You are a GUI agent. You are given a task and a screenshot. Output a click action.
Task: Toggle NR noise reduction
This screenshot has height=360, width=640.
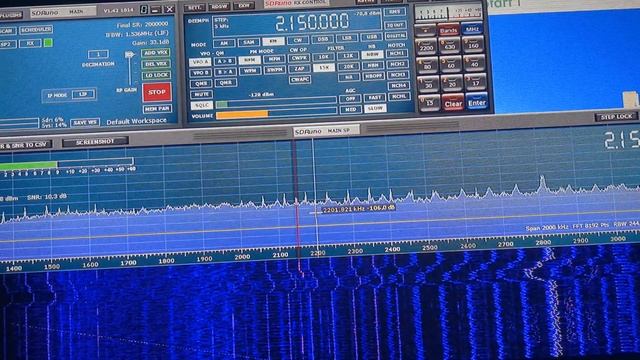349,77
